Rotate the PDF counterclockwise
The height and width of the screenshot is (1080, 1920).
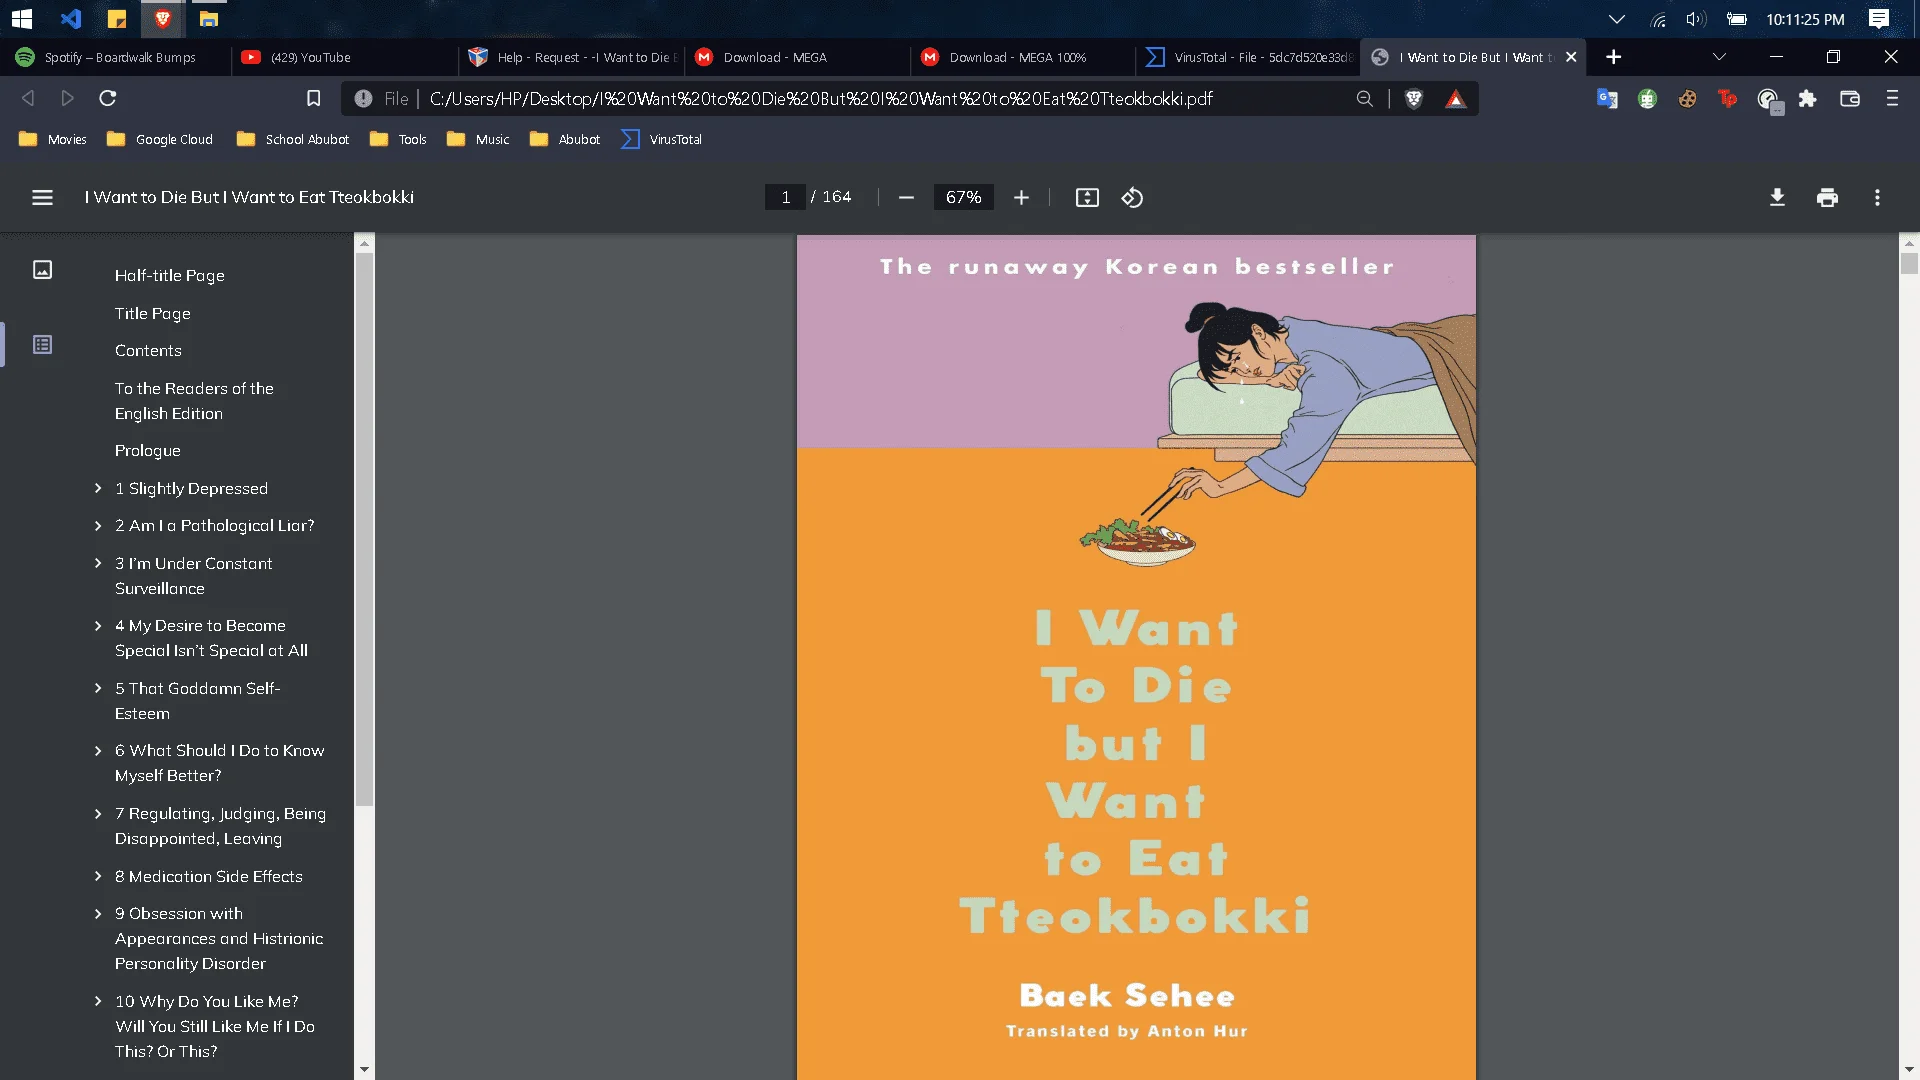1132,198
